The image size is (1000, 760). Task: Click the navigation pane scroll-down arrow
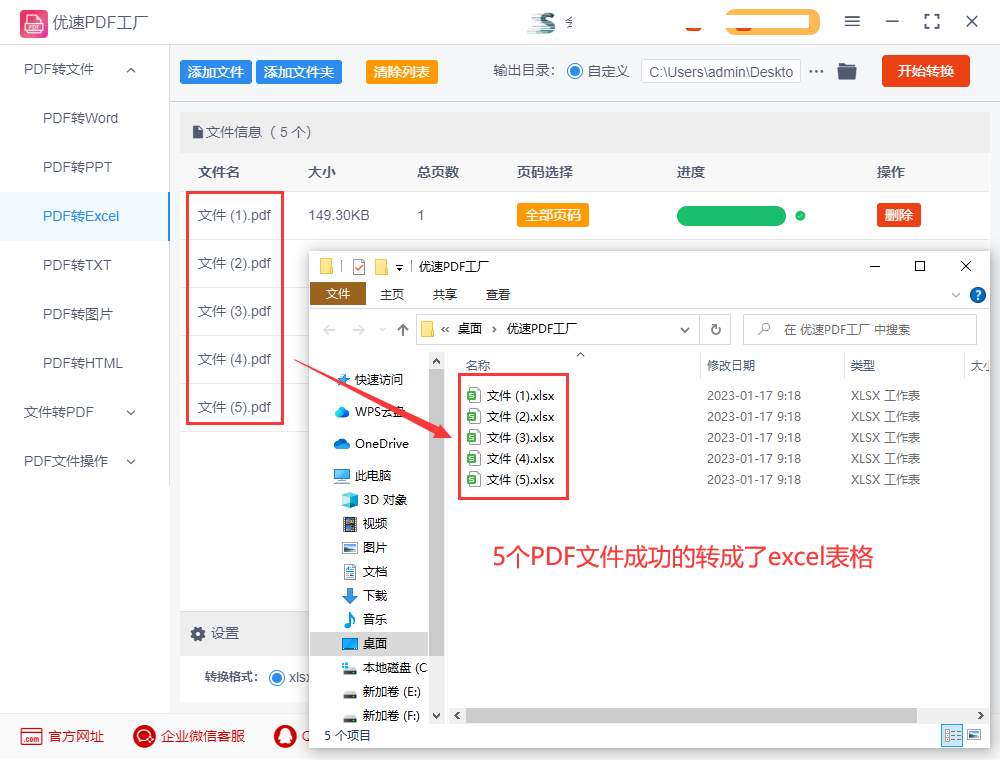(x=436, y=715)
